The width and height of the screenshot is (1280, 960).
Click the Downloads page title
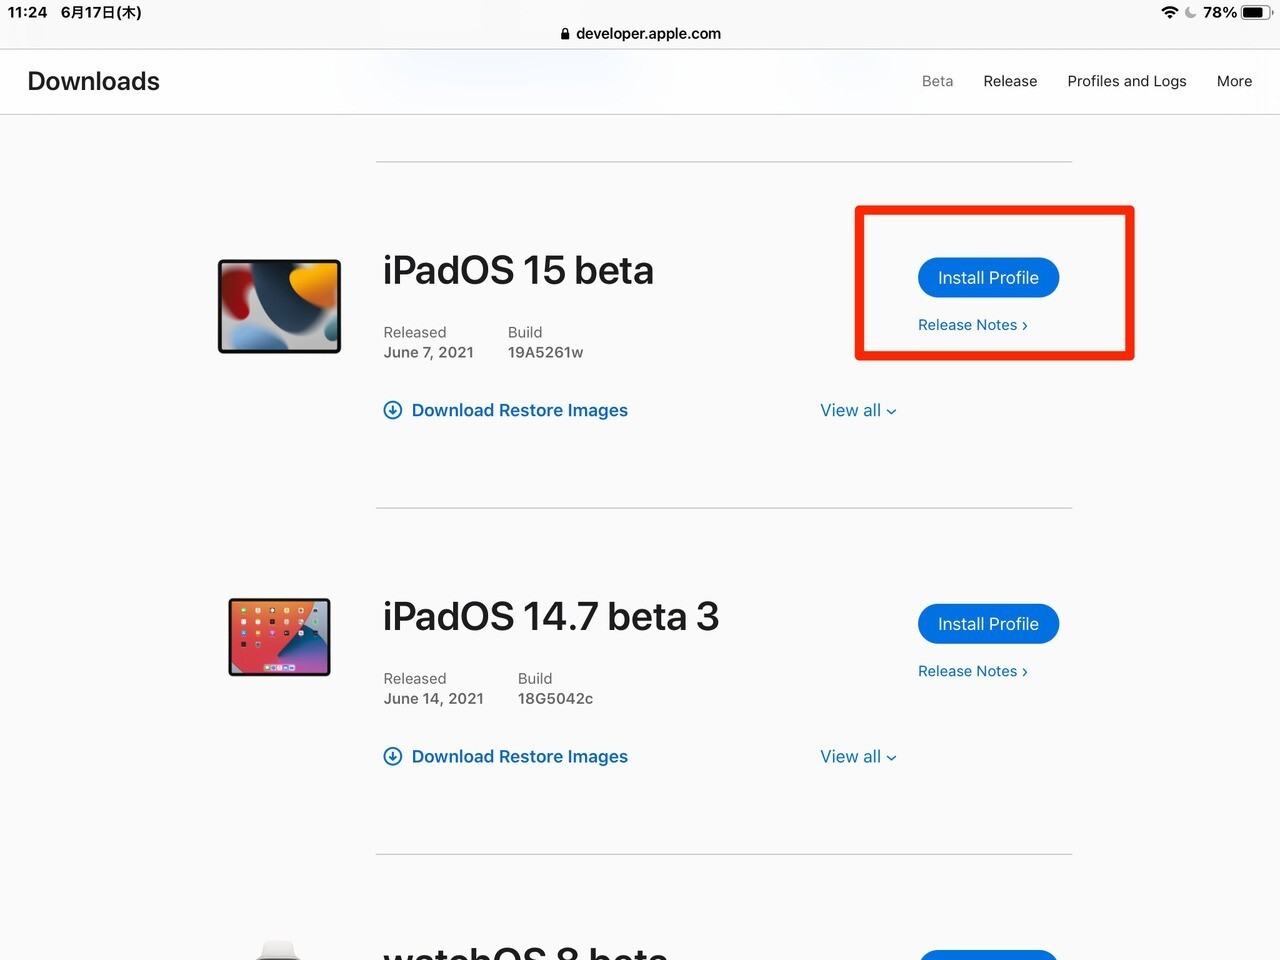(x=94, y=81)
